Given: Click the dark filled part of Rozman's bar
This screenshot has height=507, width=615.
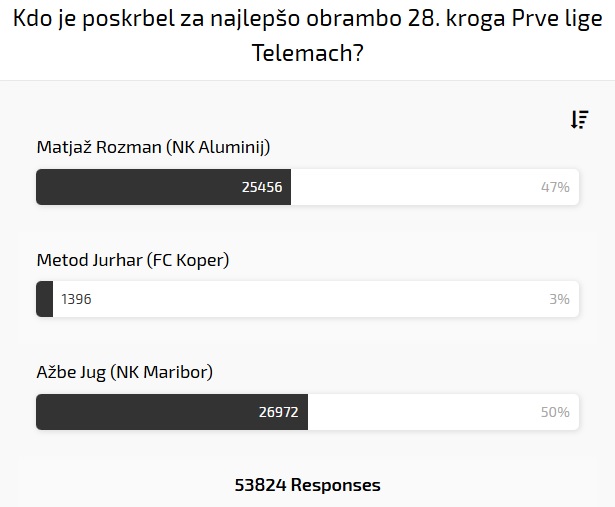Looking at the screenshot, I should [140, 187].
